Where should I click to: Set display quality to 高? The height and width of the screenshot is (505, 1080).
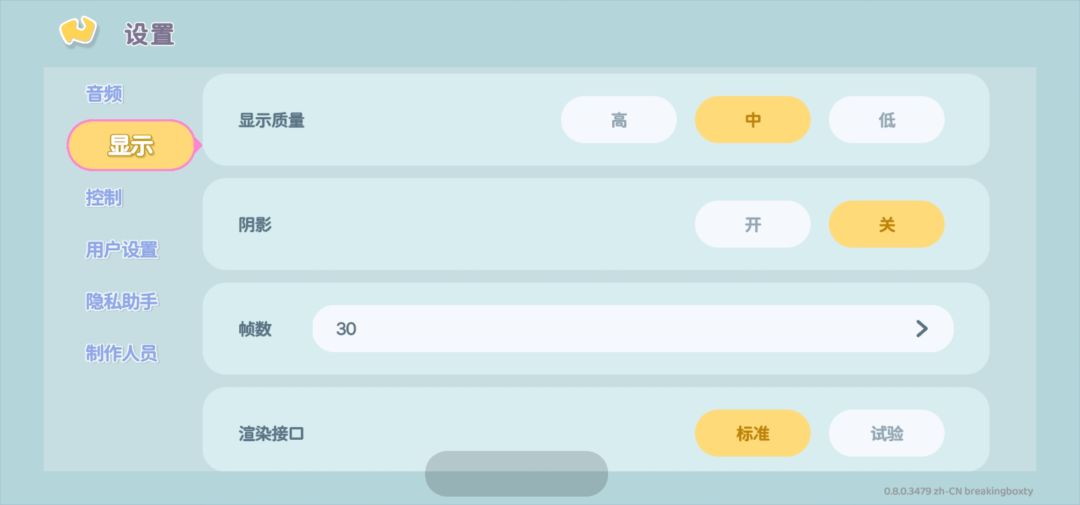[x=619, y=120]
